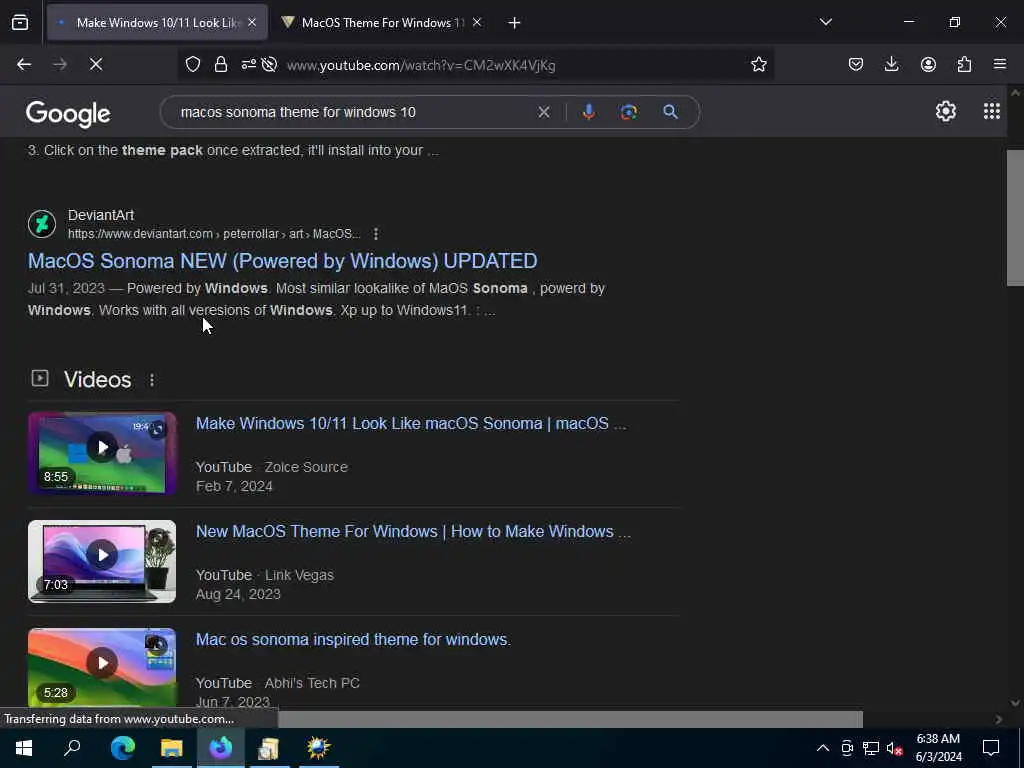The height and width of the screenshot is (768, 1024).
Task: Play the 5:28 Abhi's Tech PC thumbnail
Action: 102,667
